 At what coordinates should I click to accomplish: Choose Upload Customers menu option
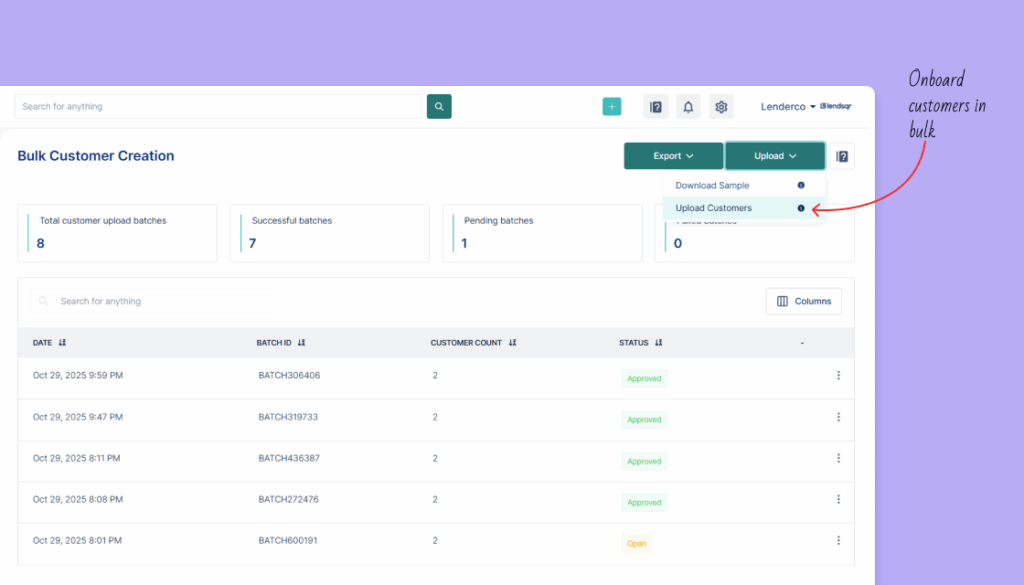pyautogui.click(x=714, y=208)
